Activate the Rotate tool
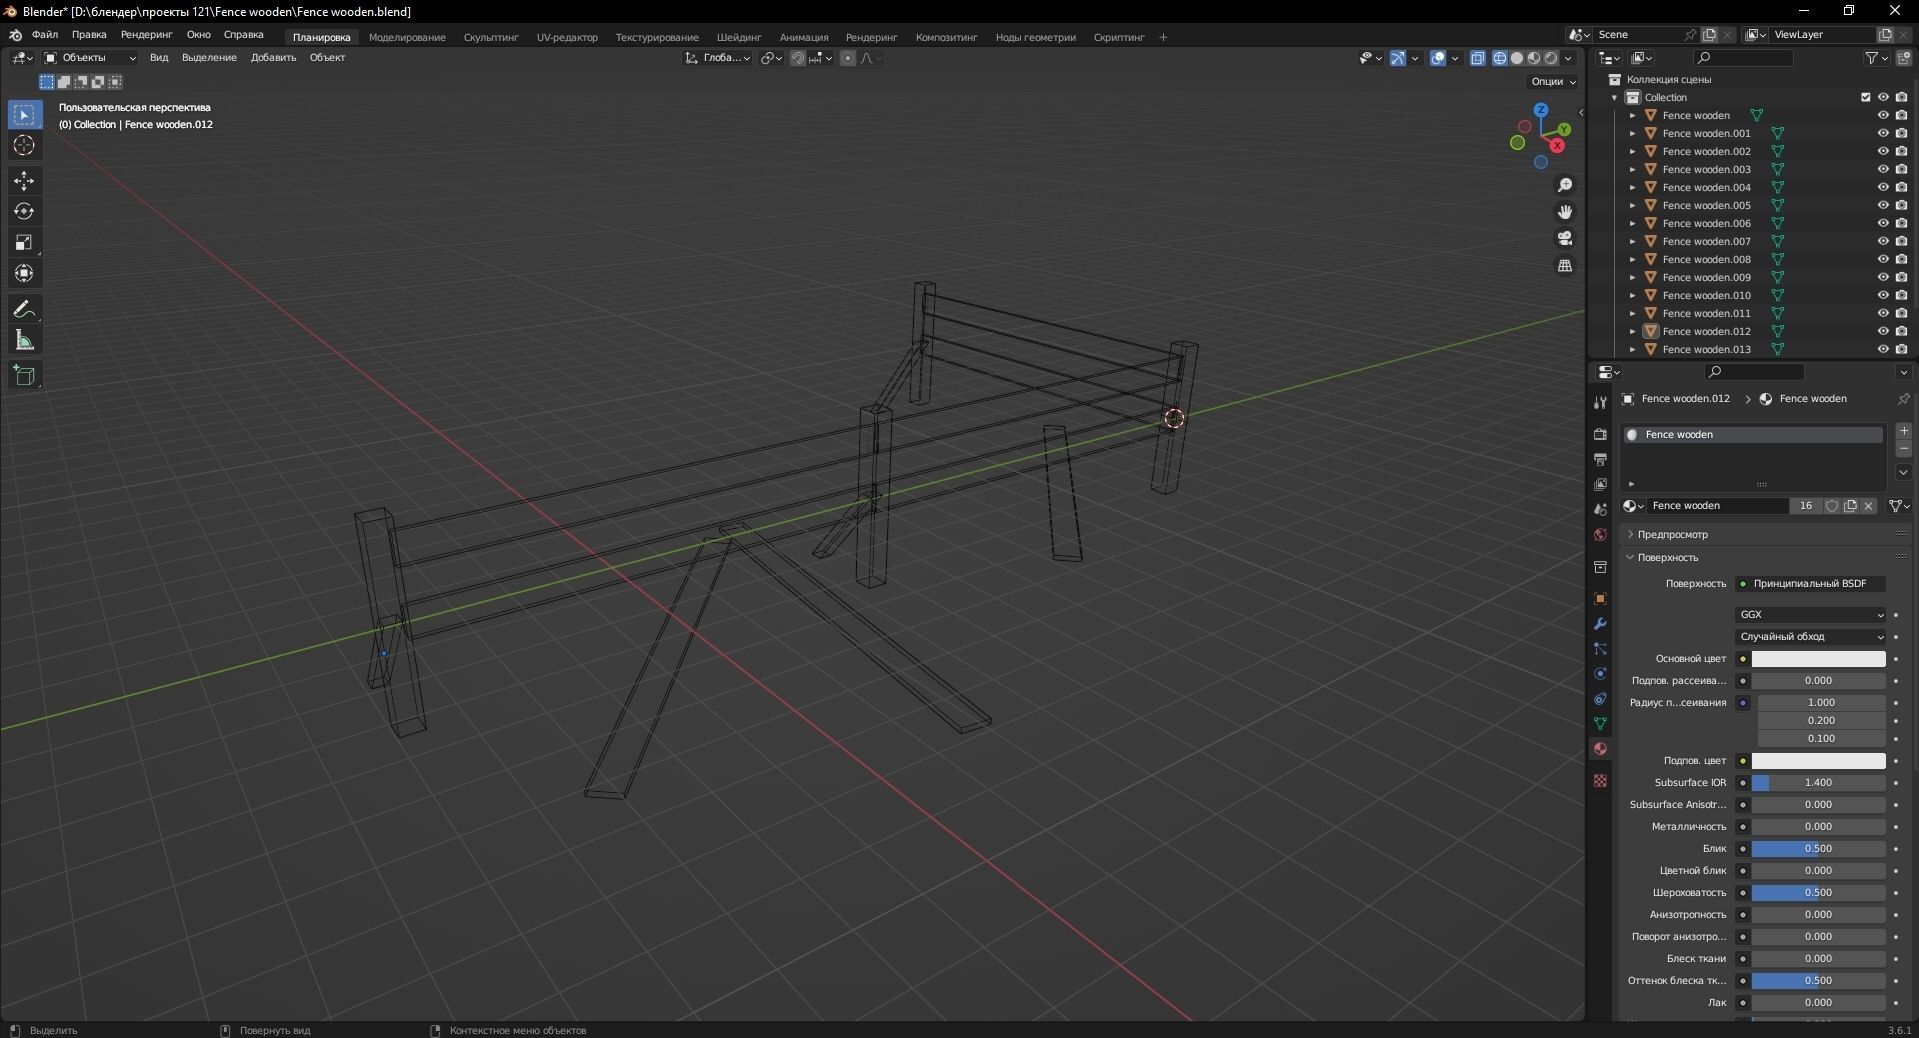The width and height of the screenshot is (1919, 1038). pyautogui.click(x=24, y=212)
